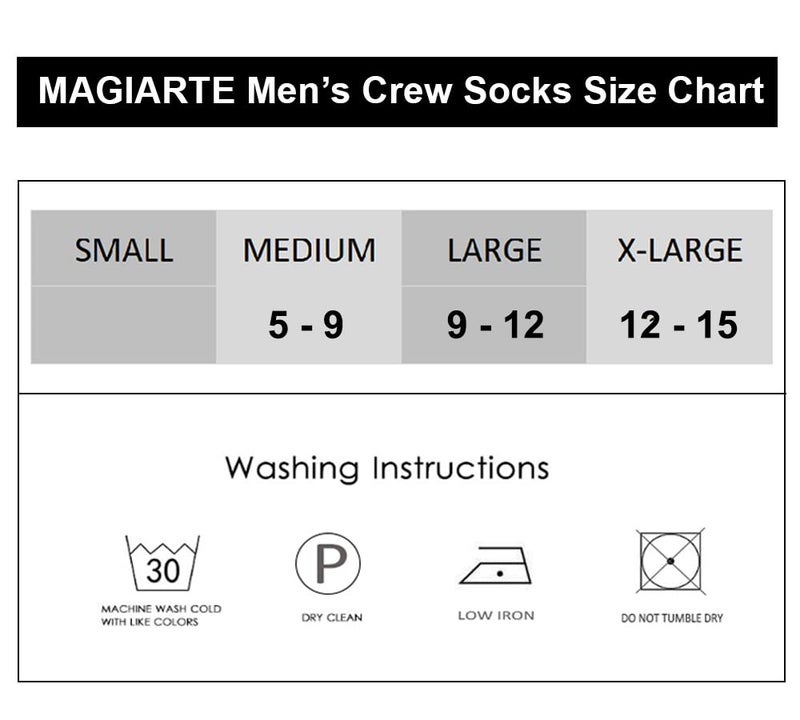Image resolution: width=800 pixels, height=720 pixels.
Task: Click the do not tumble dry icon
Action: (670, 561)
